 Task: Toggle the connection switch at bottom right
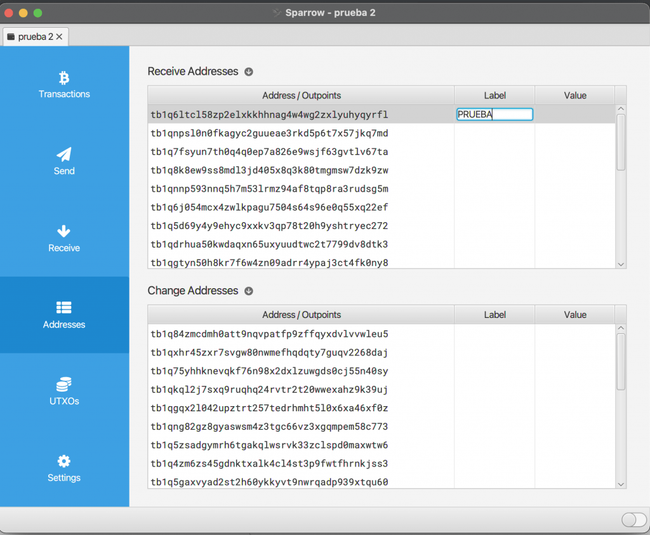click(x=633, y=520)
